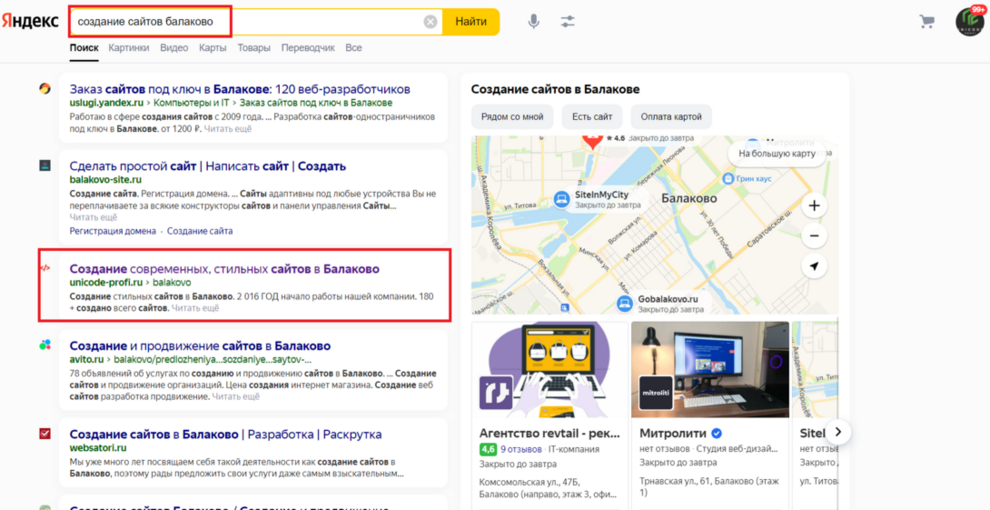Switch to Видео tab

tap(174, 48)
